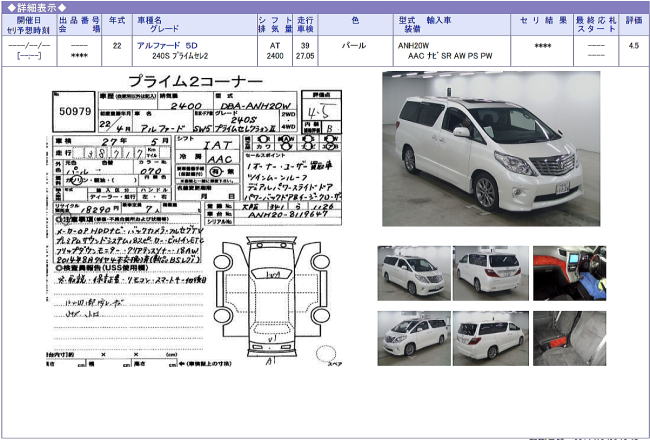The width and height of the screenshot is (650, 440).
Task: Click the ◆詳細表示◆ section header
Action: click(37, 7)
